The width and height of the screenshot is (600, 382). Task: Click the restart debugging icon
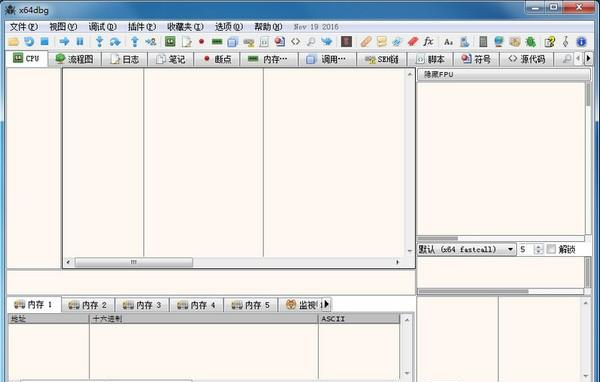click(x=29, y=41)
